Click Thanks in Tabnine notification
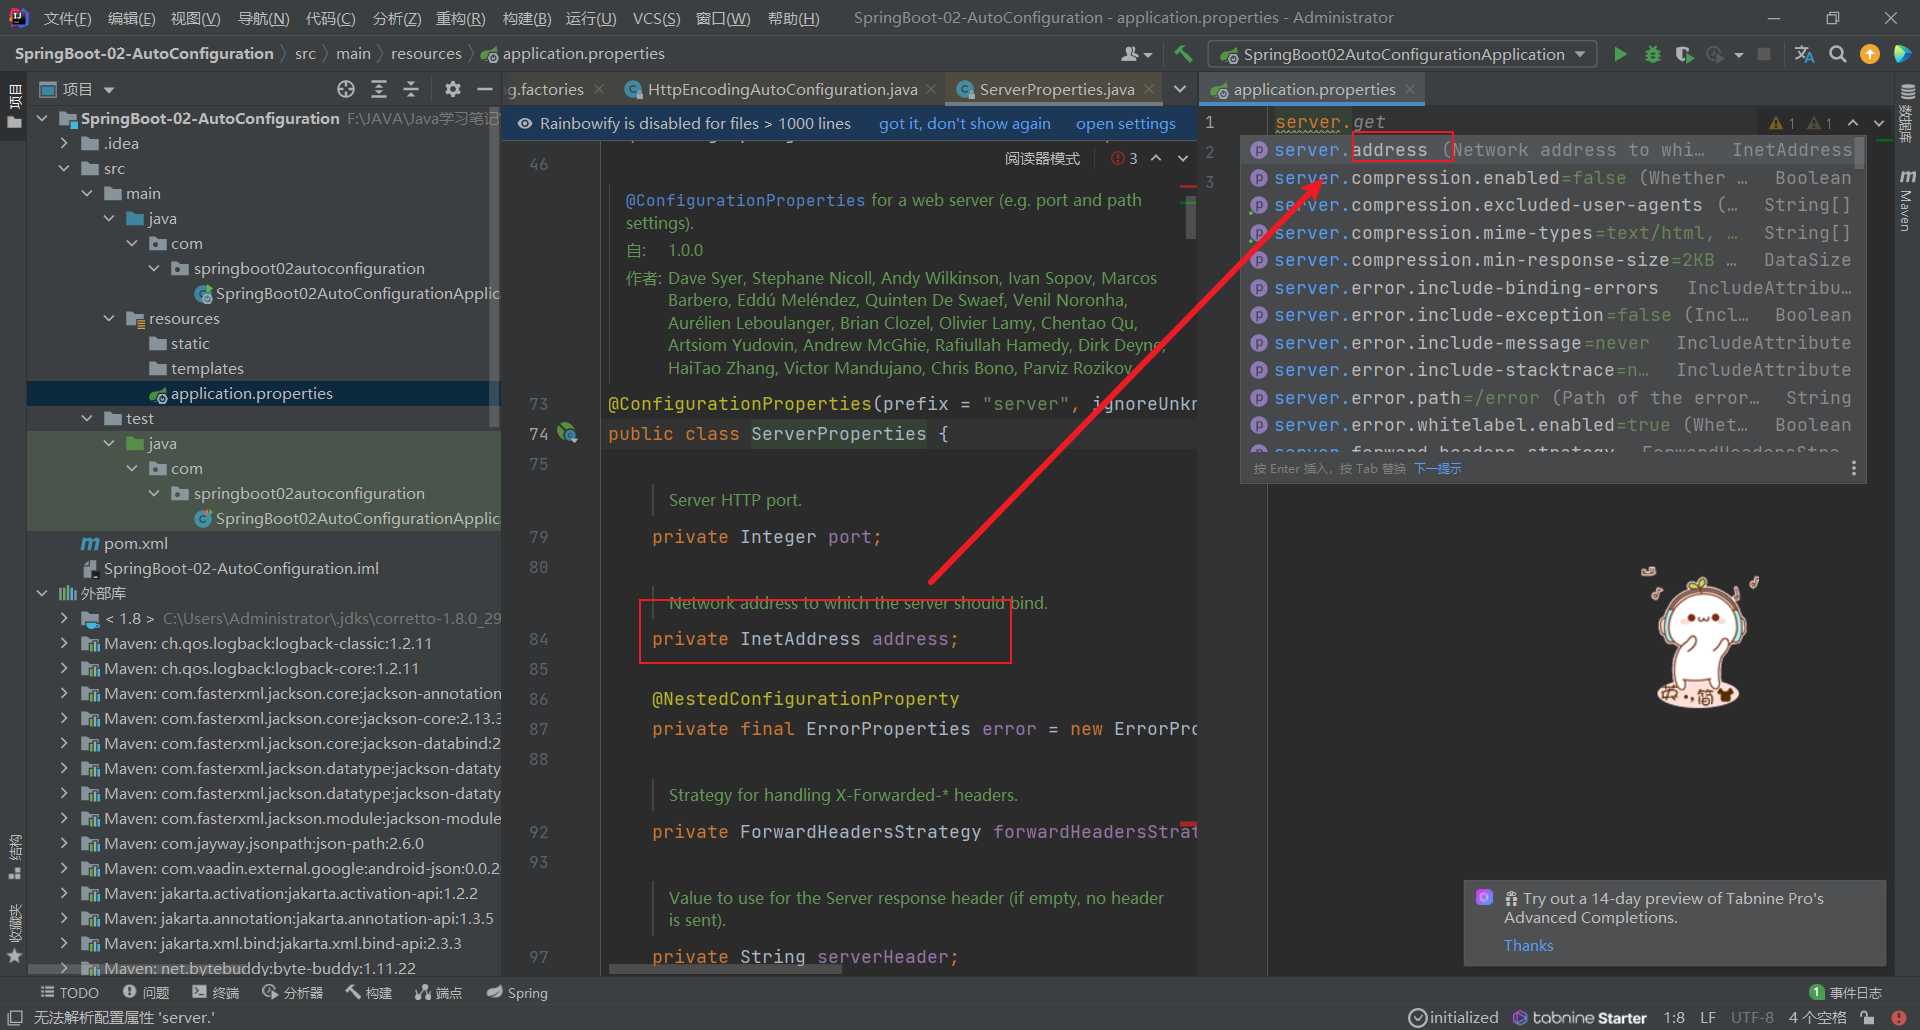The height and width of the screenshot is (1030, 1920). click(1528, 945)
